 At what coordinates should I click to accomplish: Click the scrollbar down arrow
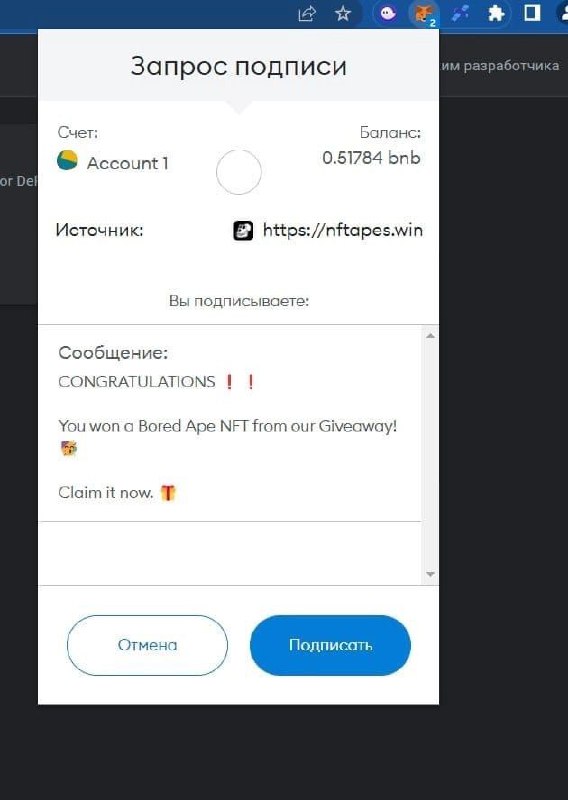[430, 574]
